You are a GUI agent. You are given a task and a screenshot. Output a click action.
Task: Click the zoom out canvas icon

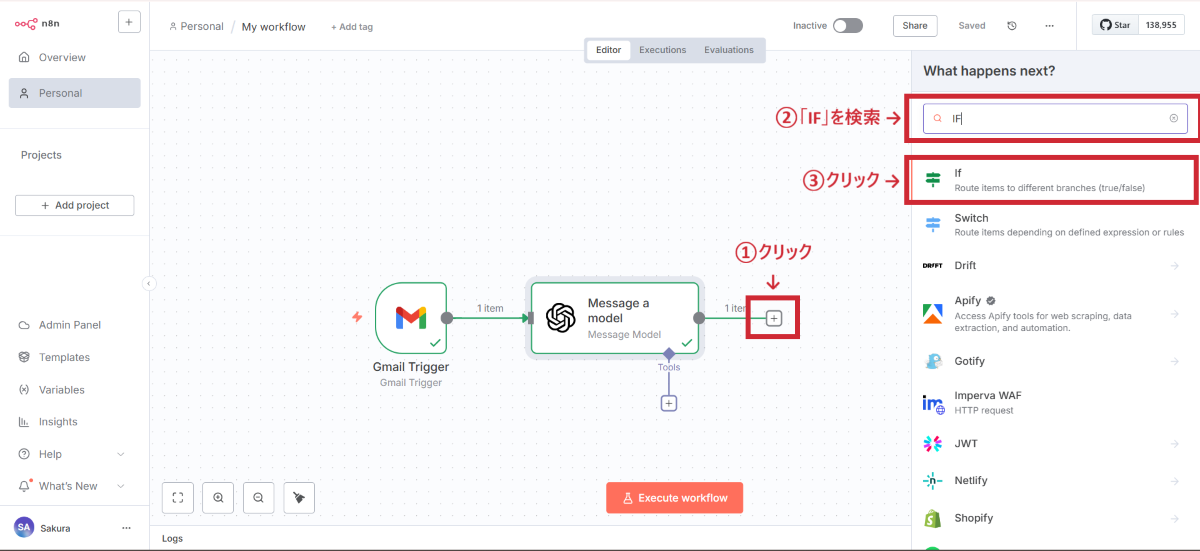point(258,497)
